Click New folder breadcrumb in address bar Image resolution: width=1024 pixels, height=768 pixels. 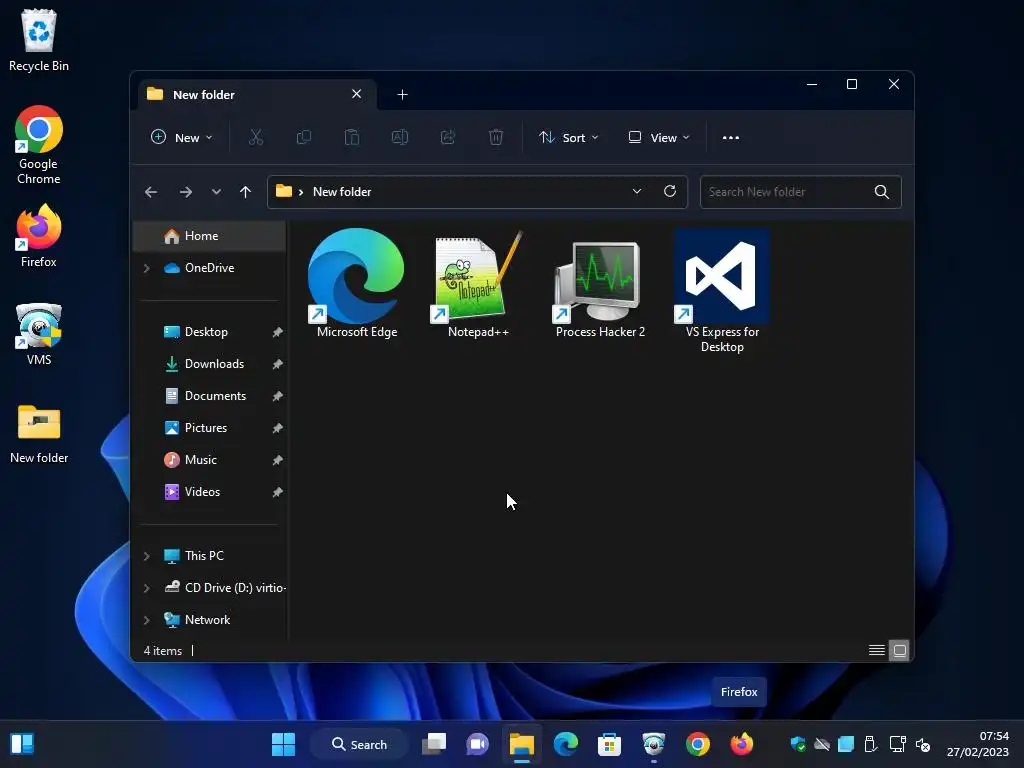(342, 192)
